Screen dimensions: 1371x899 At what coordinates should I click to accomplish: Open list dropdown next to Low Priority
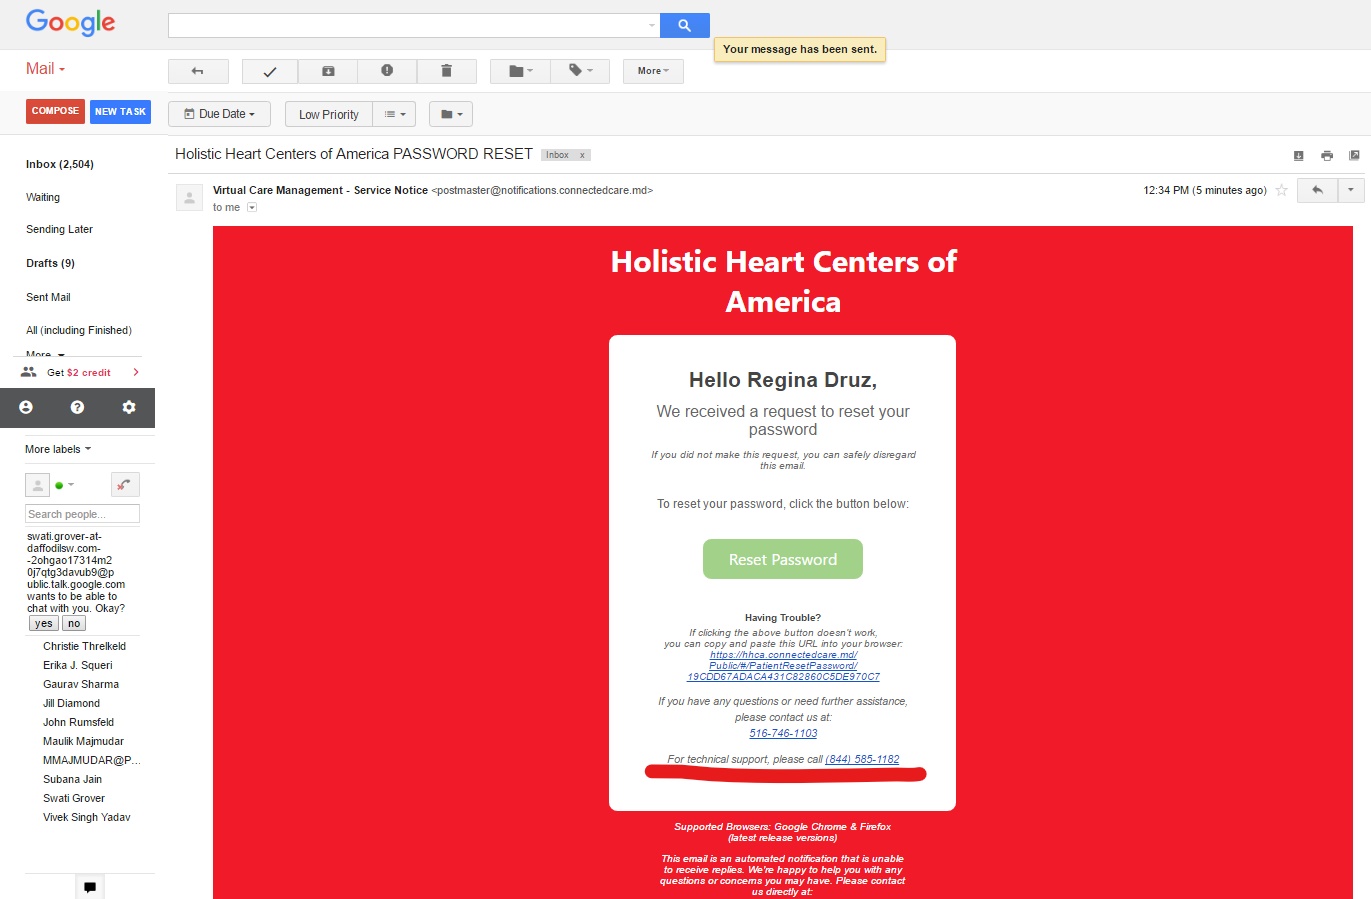395,114
